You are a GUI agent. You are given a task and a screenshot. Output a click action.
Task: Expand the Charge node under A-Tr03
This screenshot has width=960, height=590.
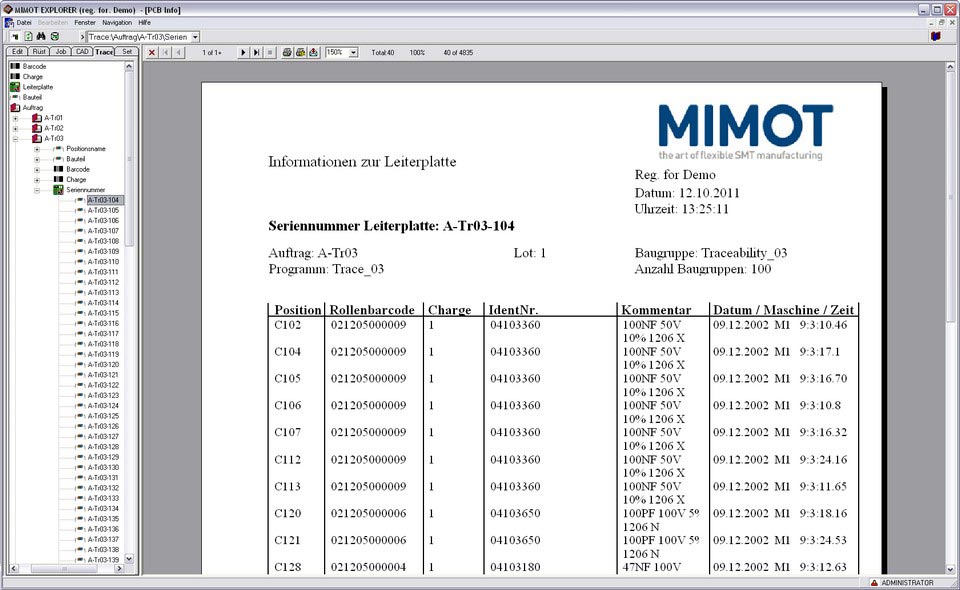pos(37,180)
